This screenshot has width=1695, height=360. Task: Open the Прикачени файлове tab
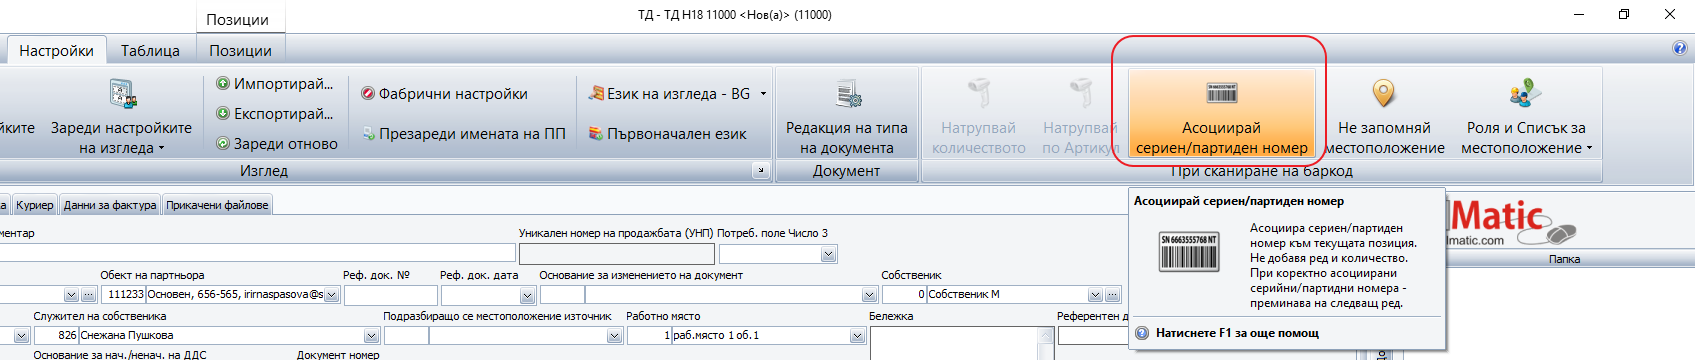point(217,205)
